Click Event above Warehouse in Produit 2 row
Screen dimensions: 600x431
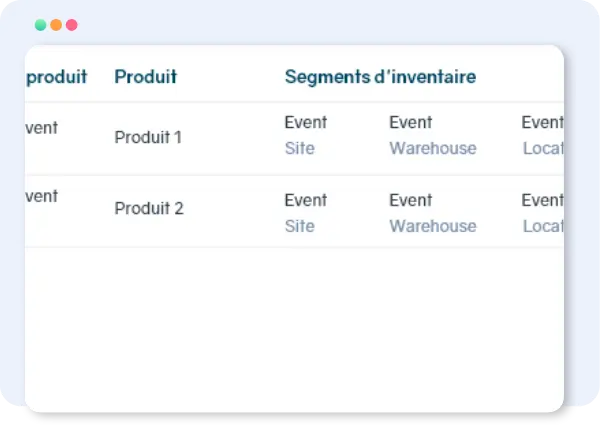pyautogui.click(x=410, y=200)
